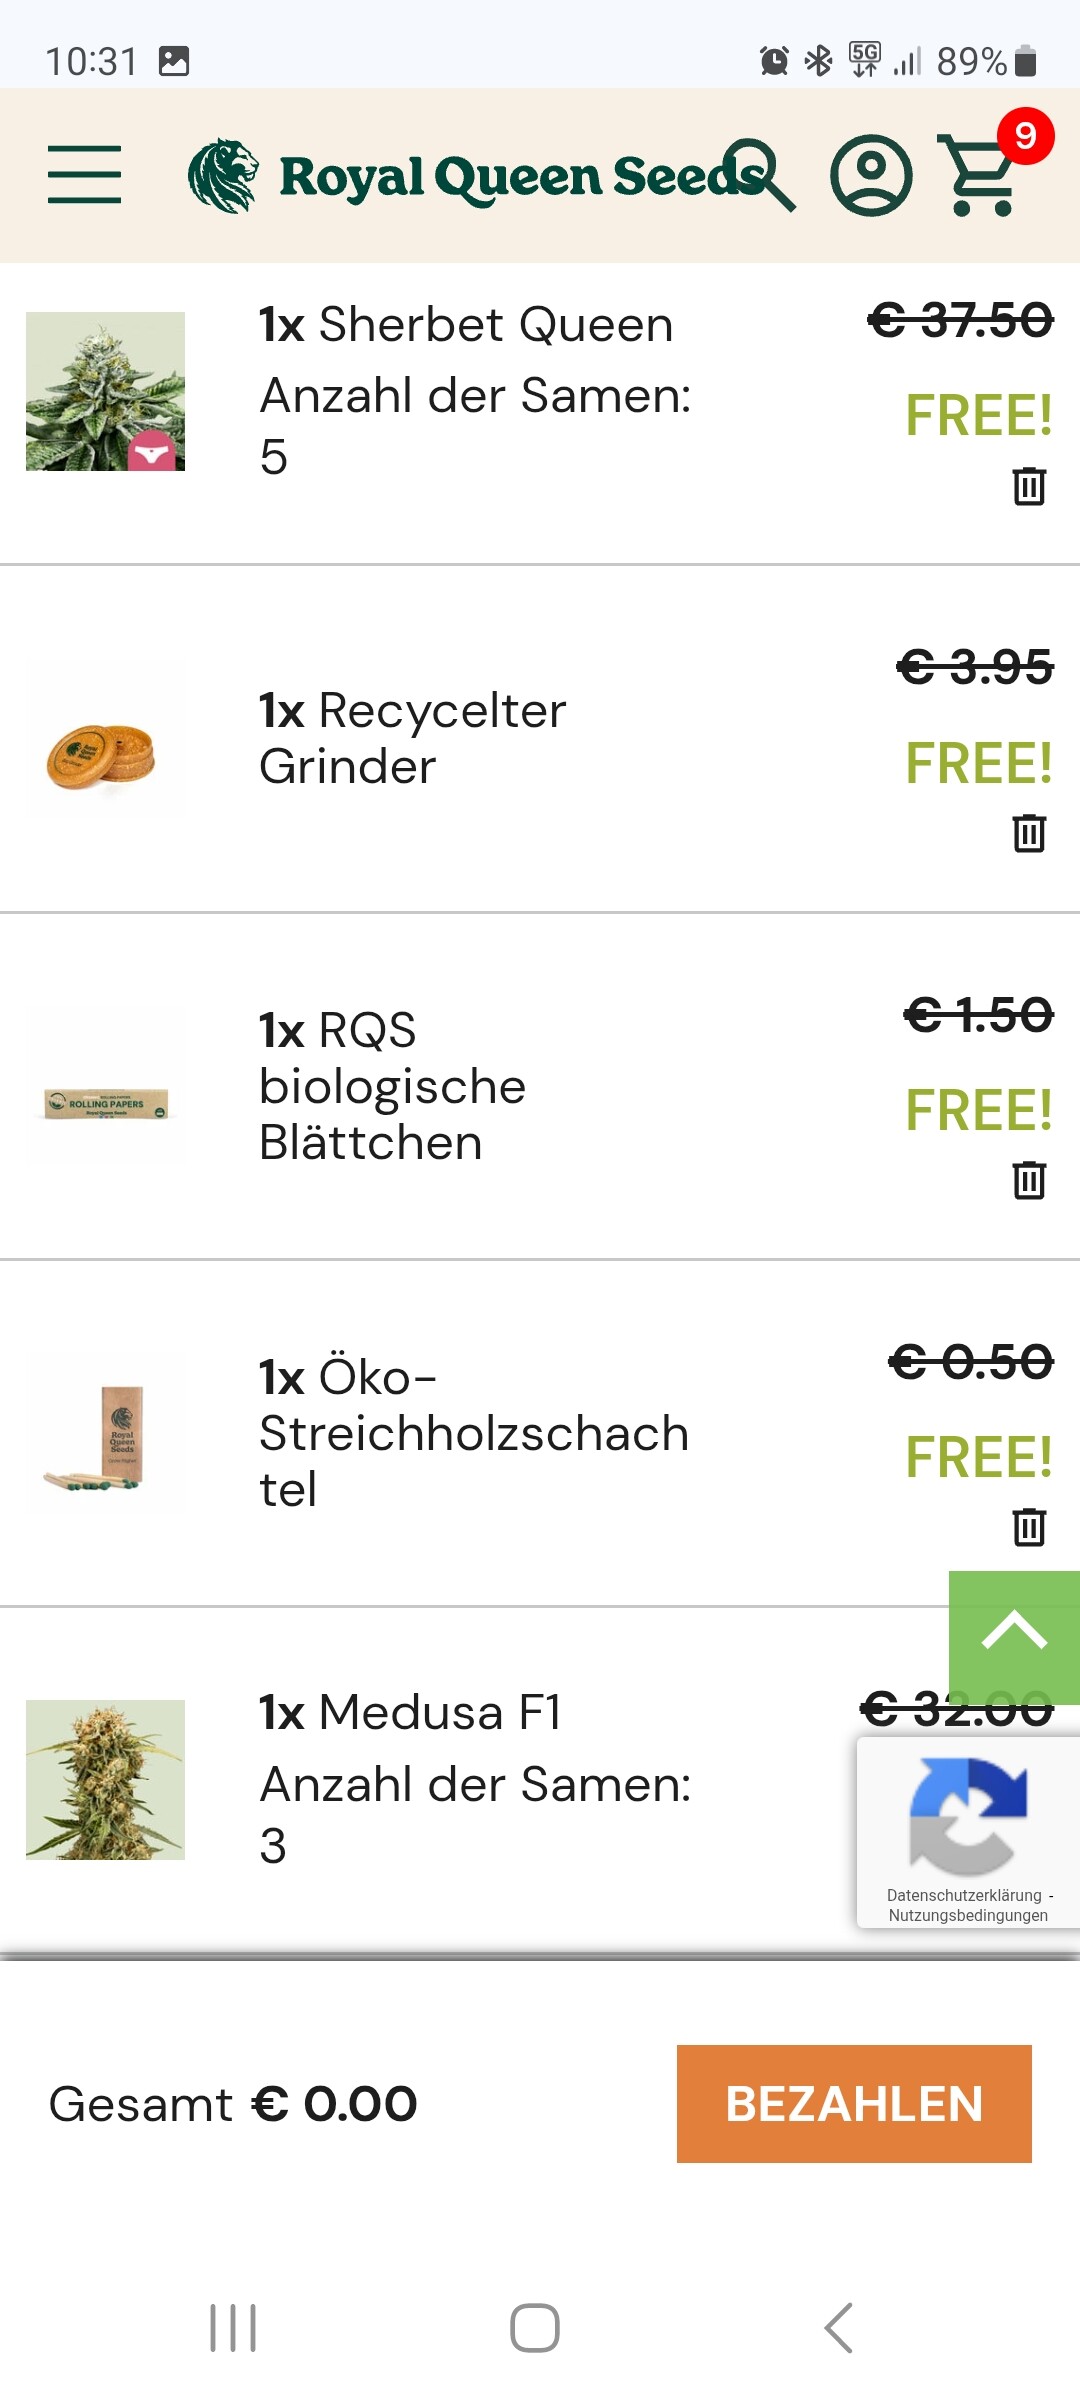Screen dimensions: 1080x2400
Task: Open the Datenschutzerklärung reCAPTCHA link
Action: pyautogui.click(x=963, y=1895)
